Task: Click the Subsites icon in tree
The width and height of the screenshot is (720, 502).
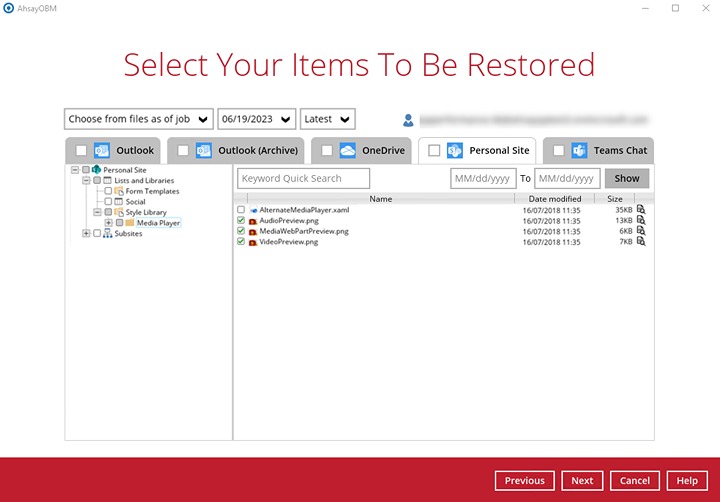Action: 108,233
